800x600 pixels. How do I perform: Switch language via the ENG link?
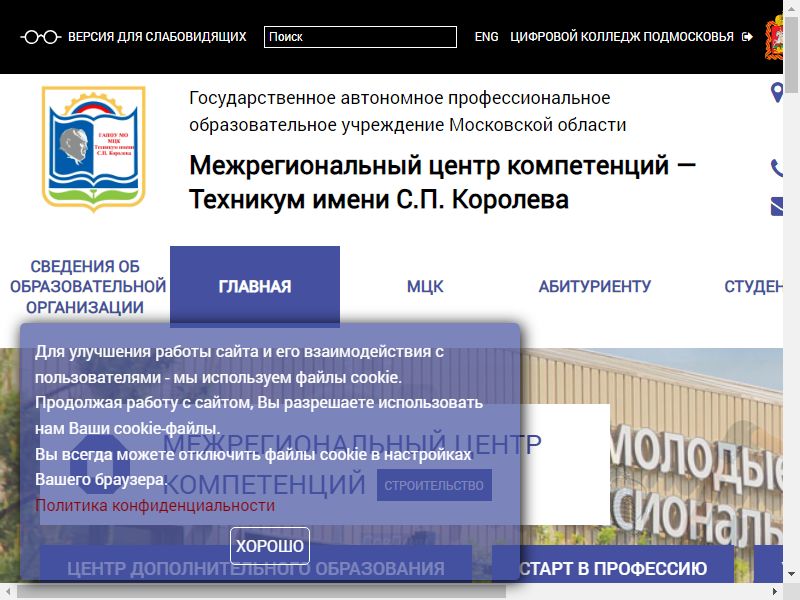486,37
